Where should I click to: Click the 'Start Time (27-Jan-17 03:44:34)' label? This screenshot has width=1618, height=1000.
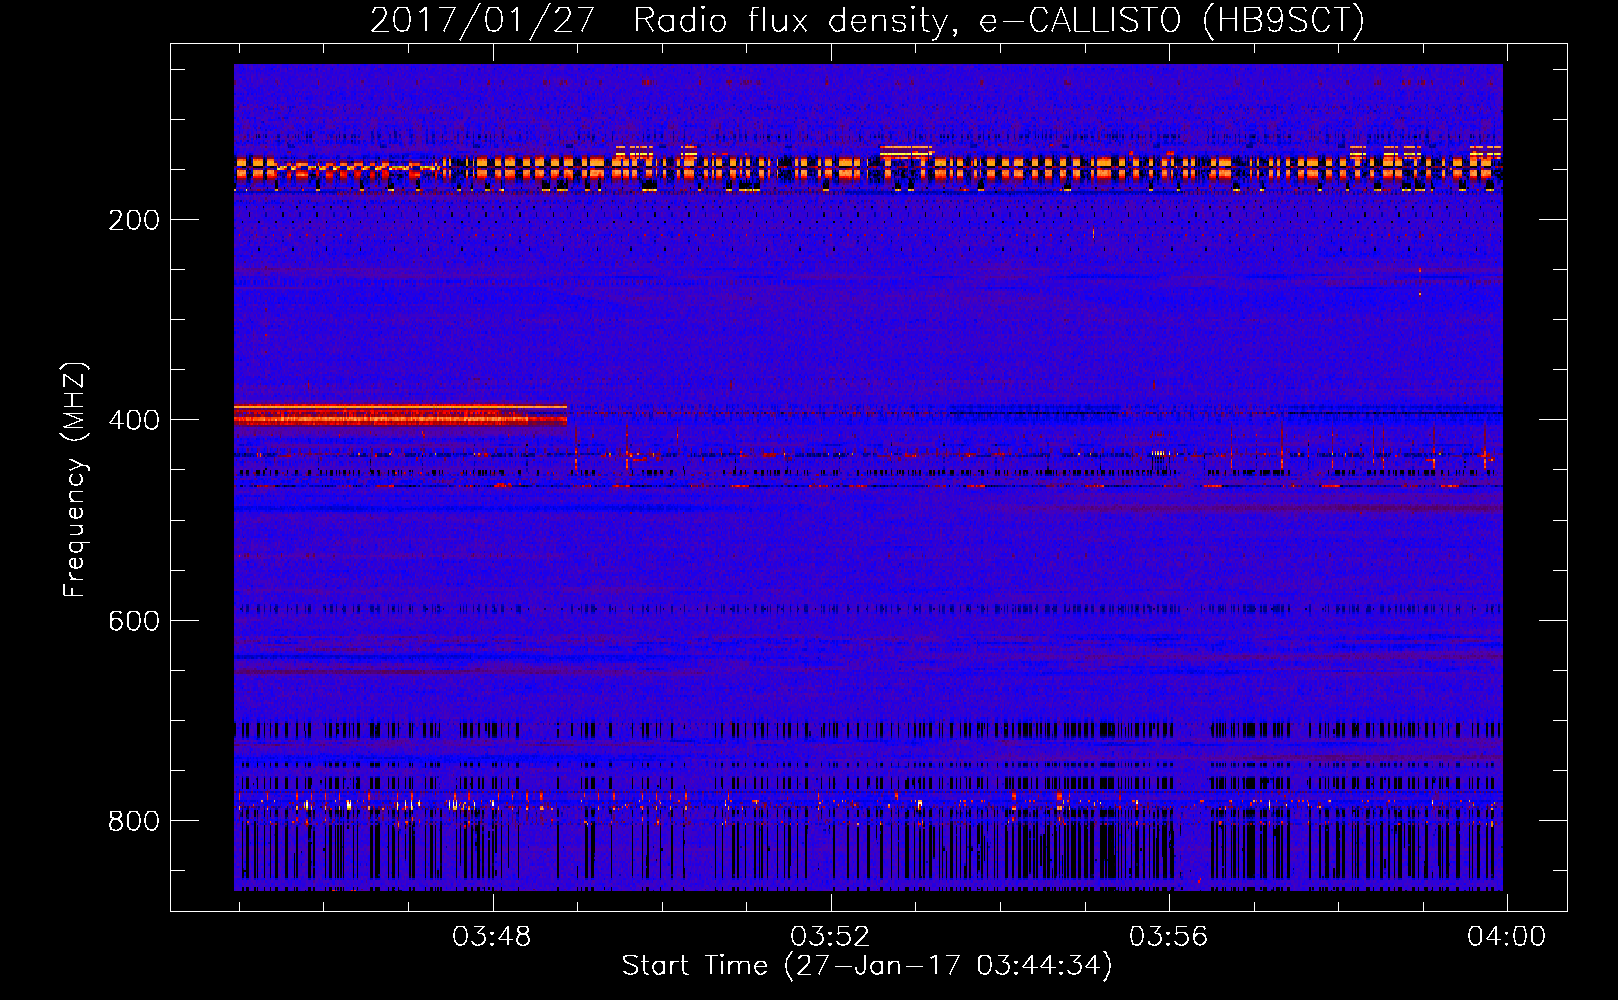[x=867, y=966]
